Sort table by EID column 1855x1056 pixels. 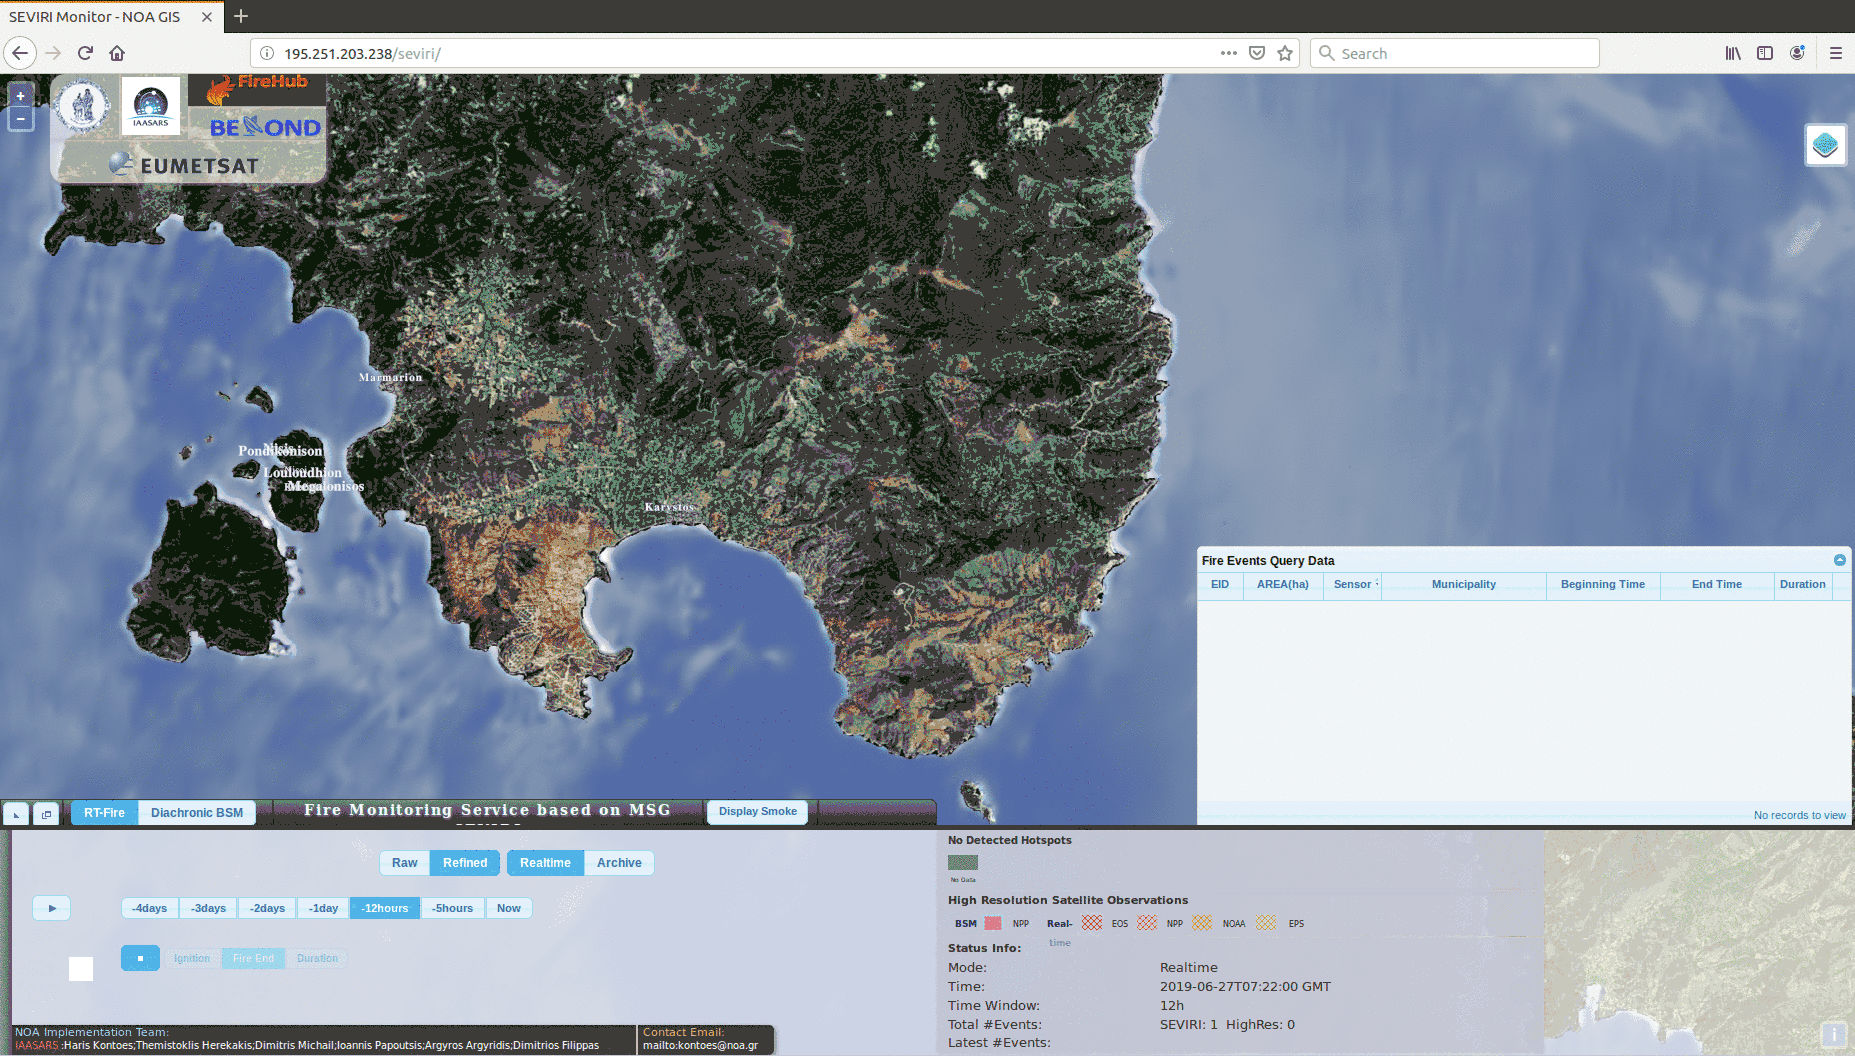point(1220,585)
